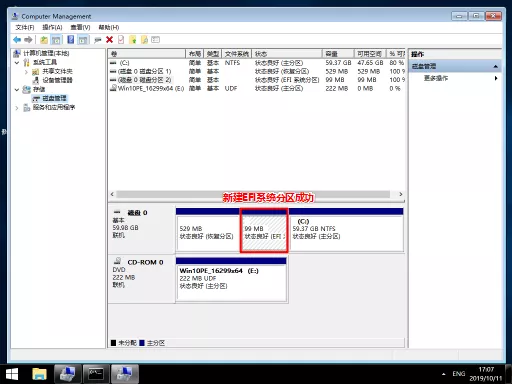Click the properties icon with red checkmark
This screenshot has width=512, height=384.
click(x=121, y=40)
